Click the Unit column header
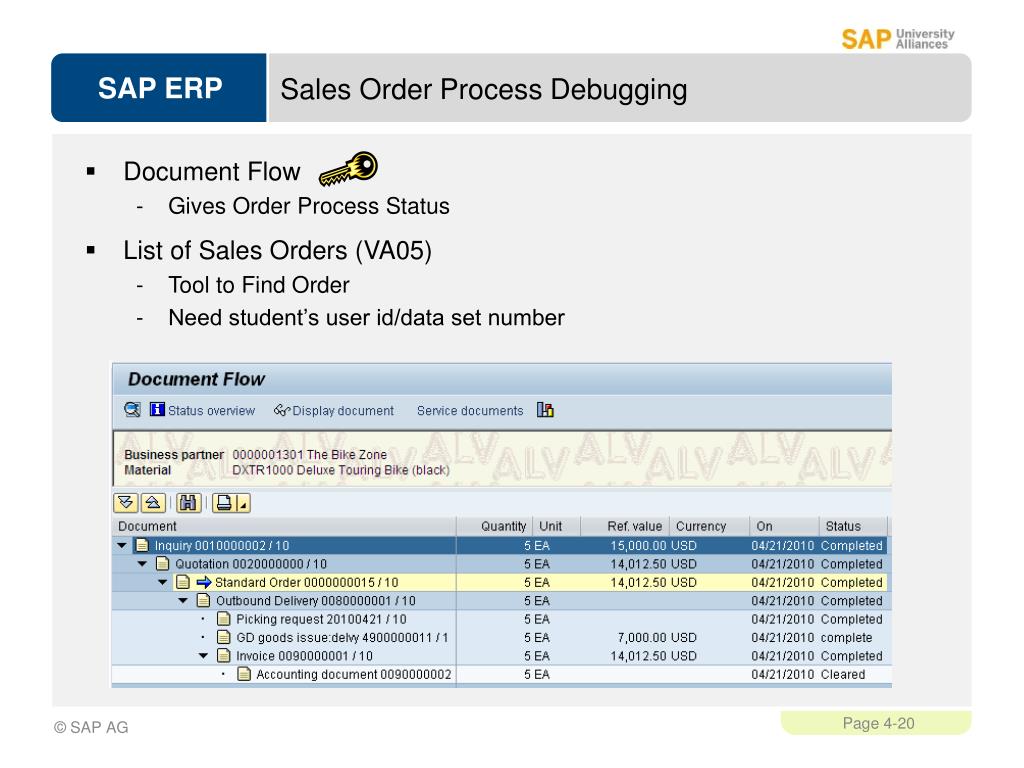Screen dimensions: 1024x768 pyautogui.click(x=556, y=526)
